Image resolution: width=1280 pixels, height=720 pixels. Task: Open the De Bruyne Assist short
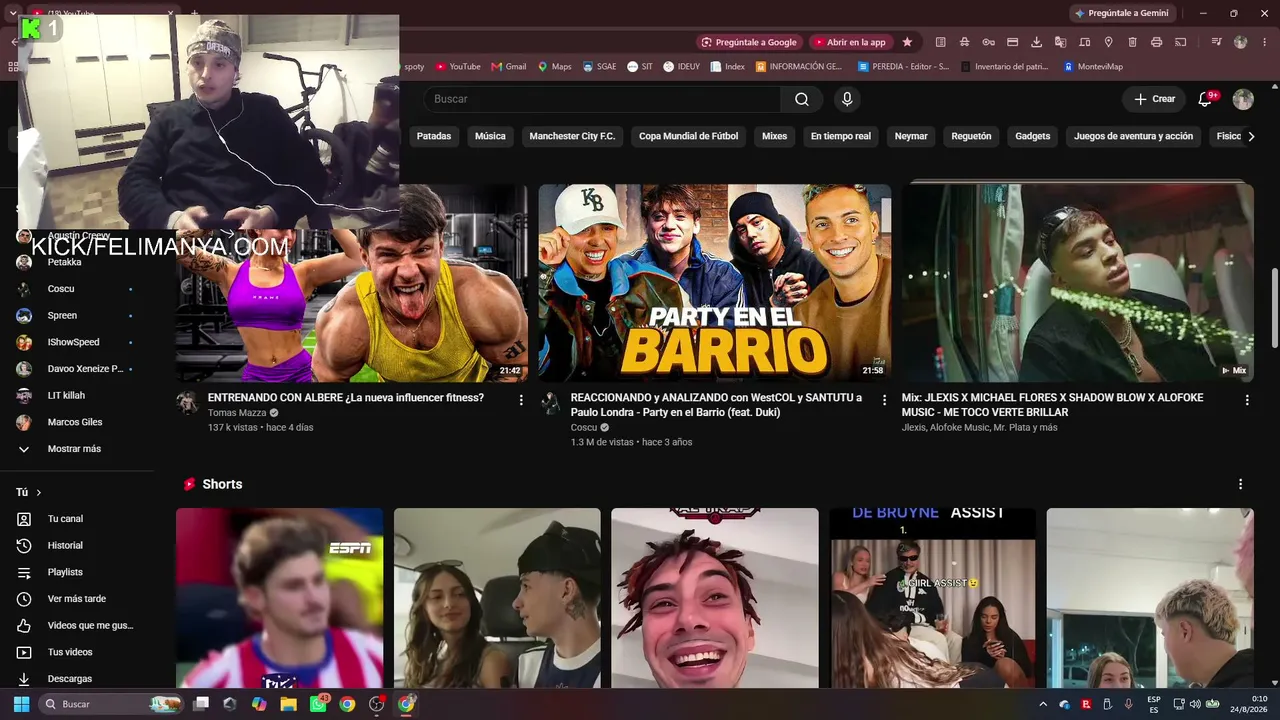coord(933,597)
